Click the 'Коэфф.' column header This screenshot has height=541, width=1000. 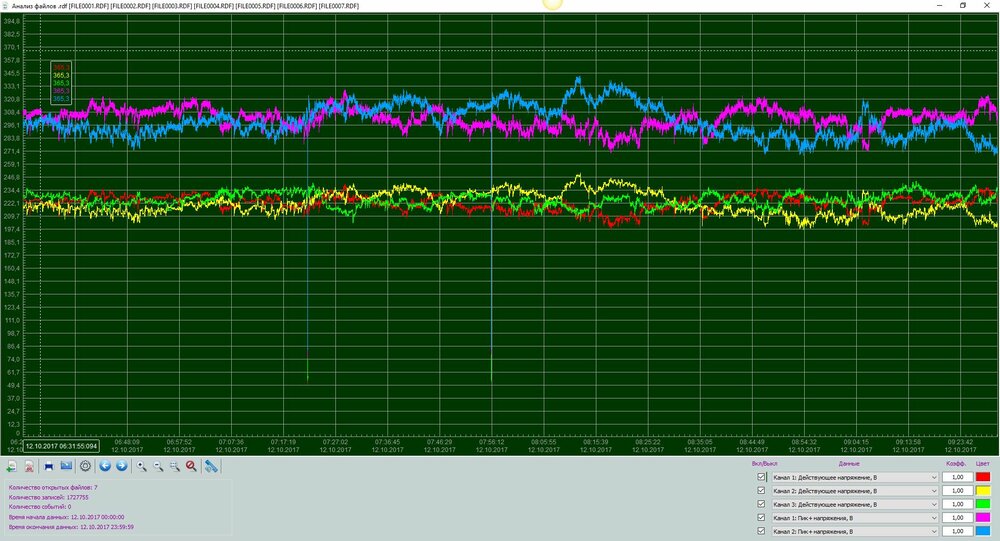(955, 464)
